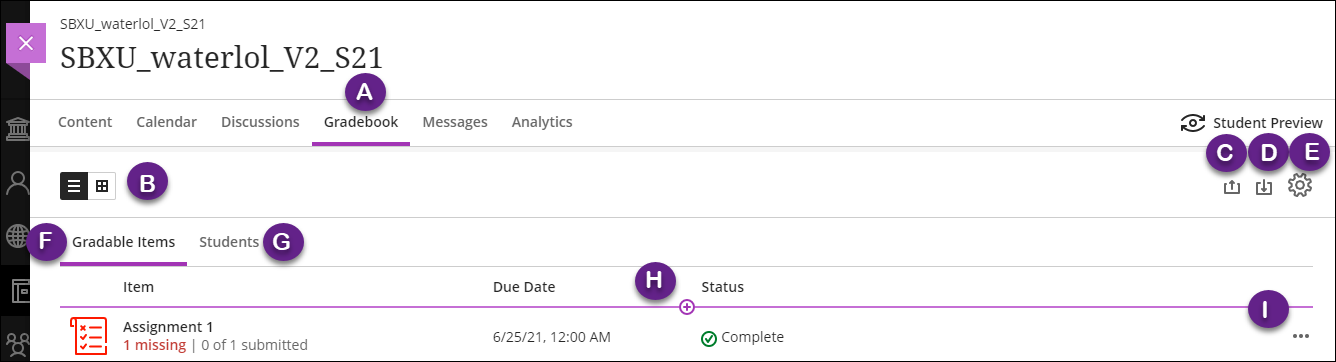Turn on Student Preview mode
The height and width of the screenshot is (362, 1336).
pos(1251,122)
